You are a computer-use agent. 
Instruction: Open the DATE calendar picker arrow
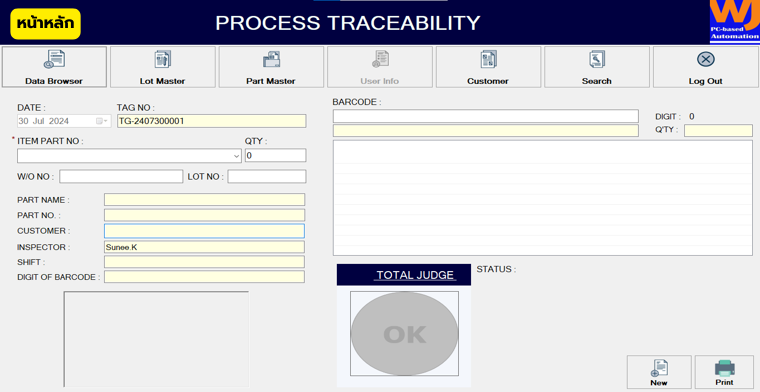pyautogui.click(x=102, y=121)
